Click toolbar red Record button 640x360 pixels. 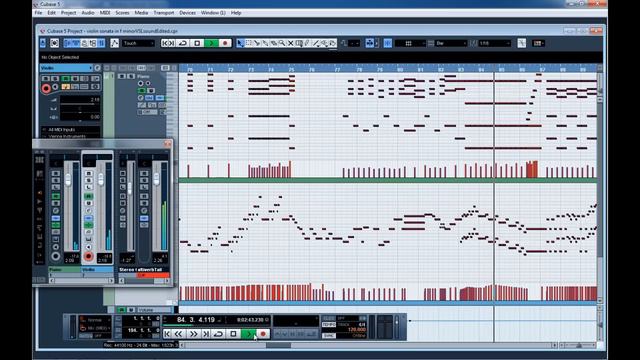(x=225, y=43)
